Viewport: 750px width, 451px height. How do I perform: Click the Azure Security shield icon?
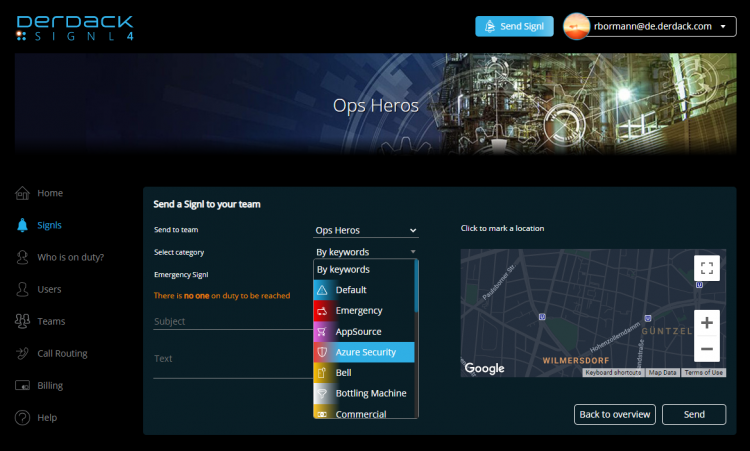coord(322,352)
